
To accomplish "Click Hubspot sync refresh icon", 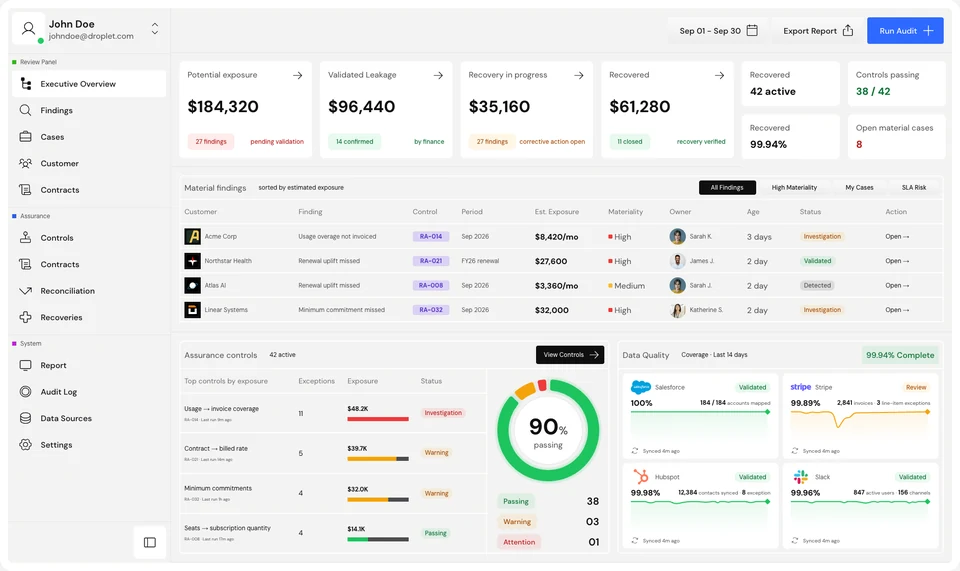I will click(x=635, y=540).
